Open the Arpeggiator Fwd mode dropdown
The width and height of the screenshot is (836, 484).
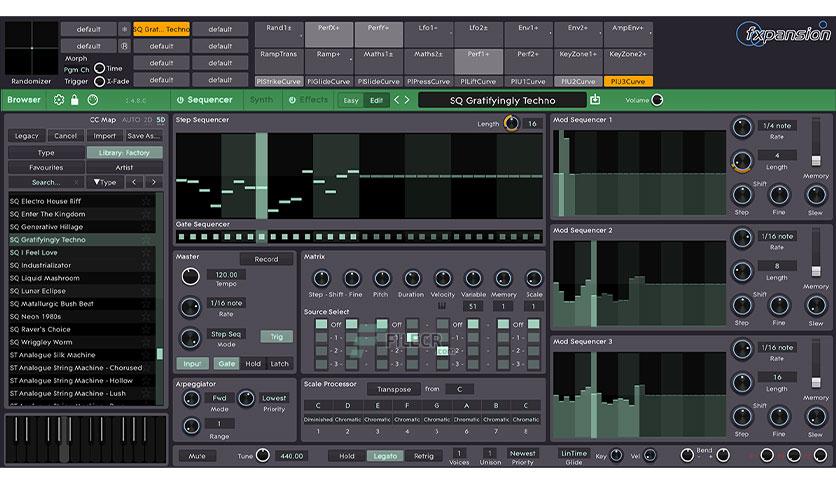click(219, 398)
